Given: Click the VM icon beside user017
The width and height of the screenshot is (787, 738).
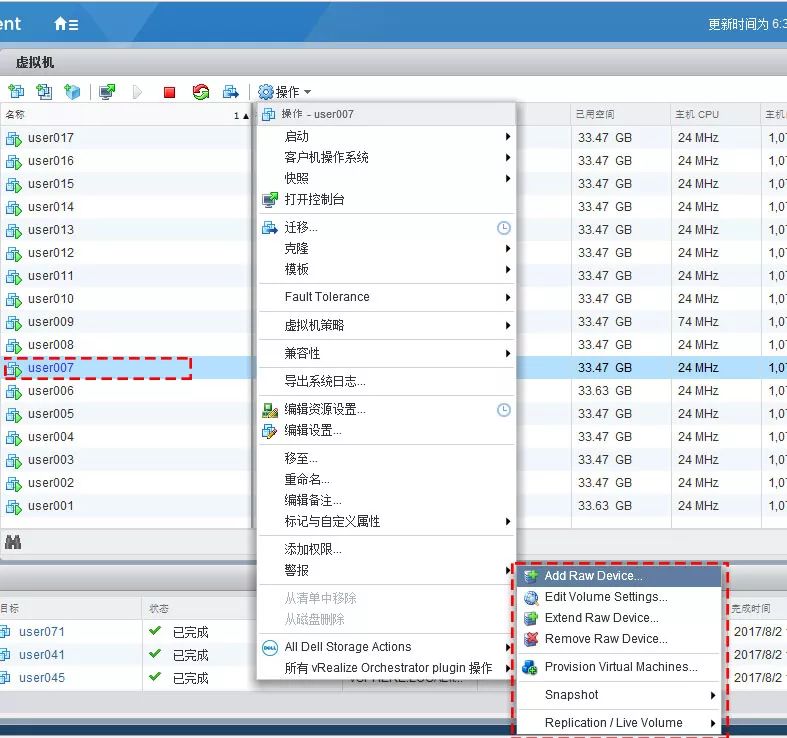Looking at the screenshot, I should coord(14,139).
